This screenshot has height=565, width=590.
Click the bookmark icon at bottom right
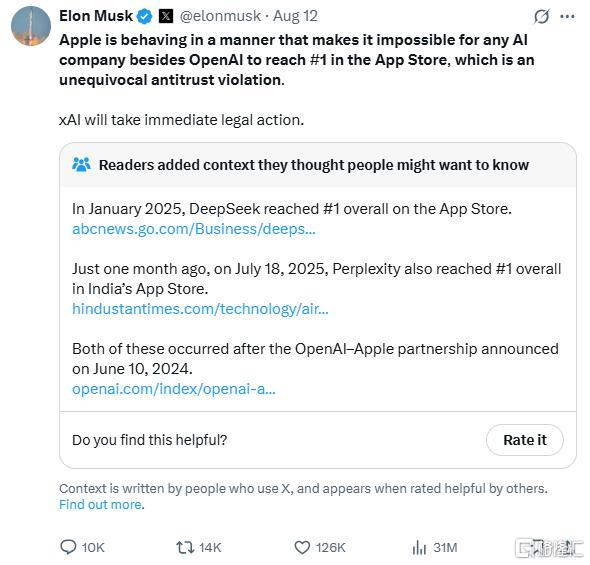[x=538, y=548]
